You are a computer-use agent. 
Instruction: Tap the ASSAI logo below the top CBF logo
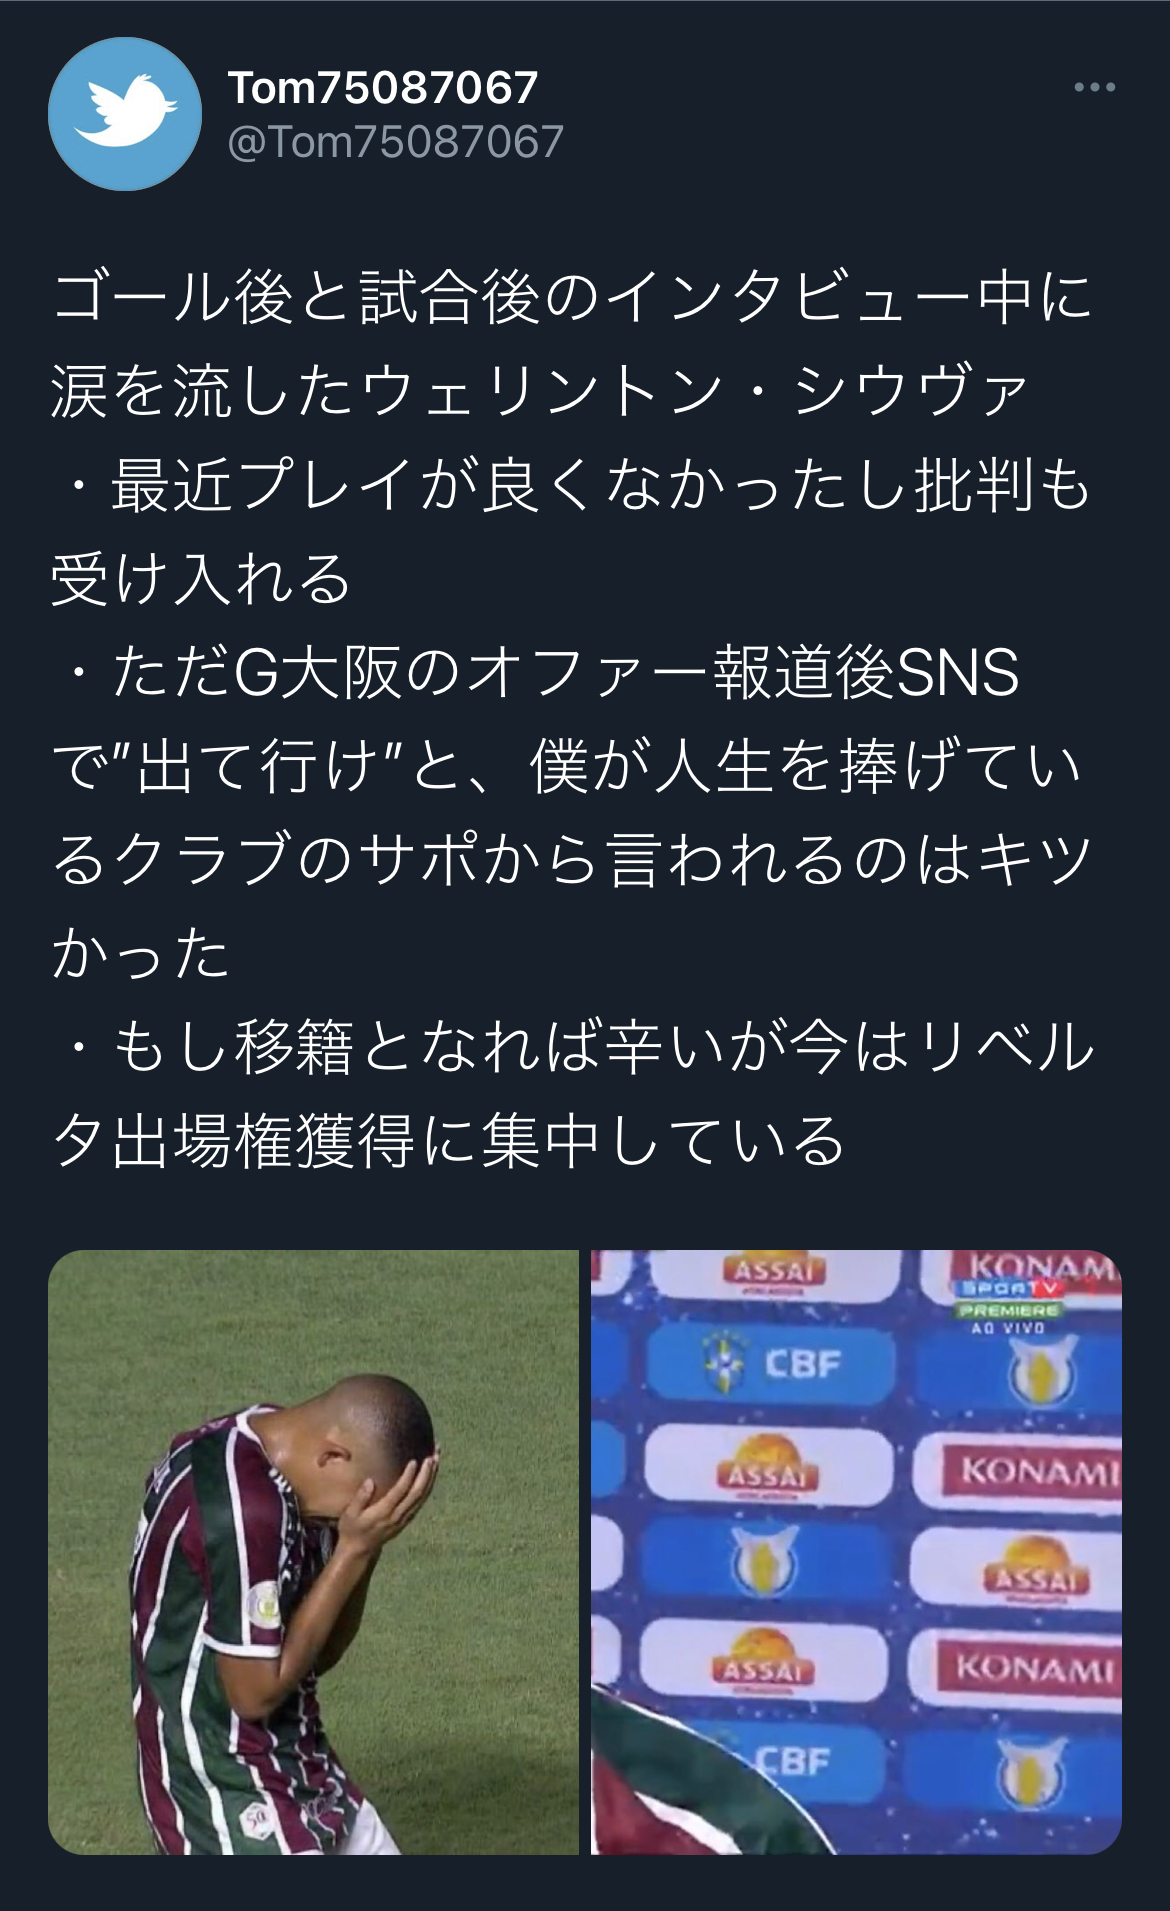tap(767, 1467)
